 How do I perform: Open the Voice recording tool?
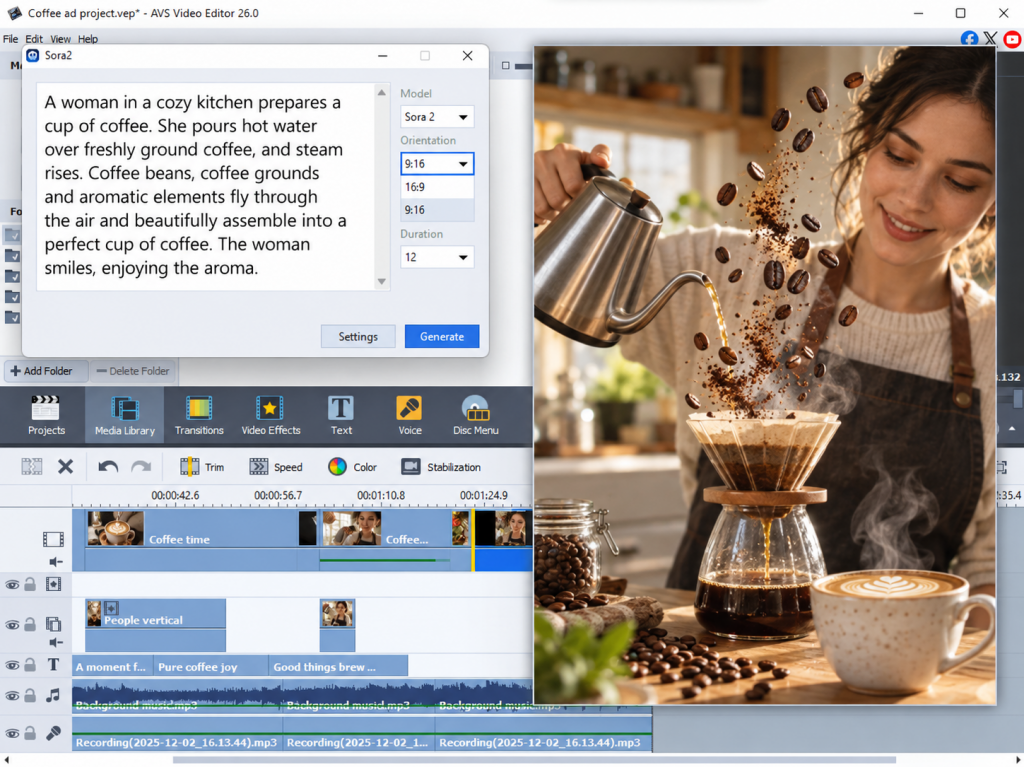409,416
